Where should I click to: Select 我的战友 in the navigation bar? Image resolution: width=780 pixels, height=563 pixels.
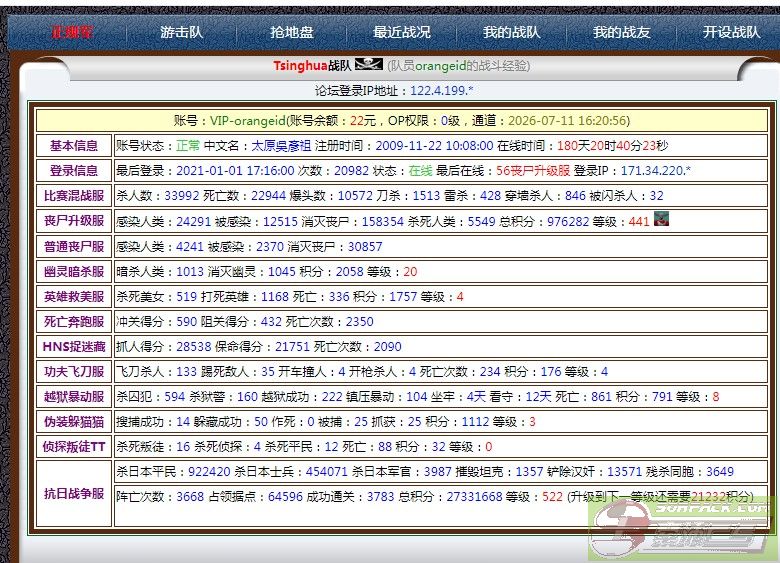[x=621, y=32]
